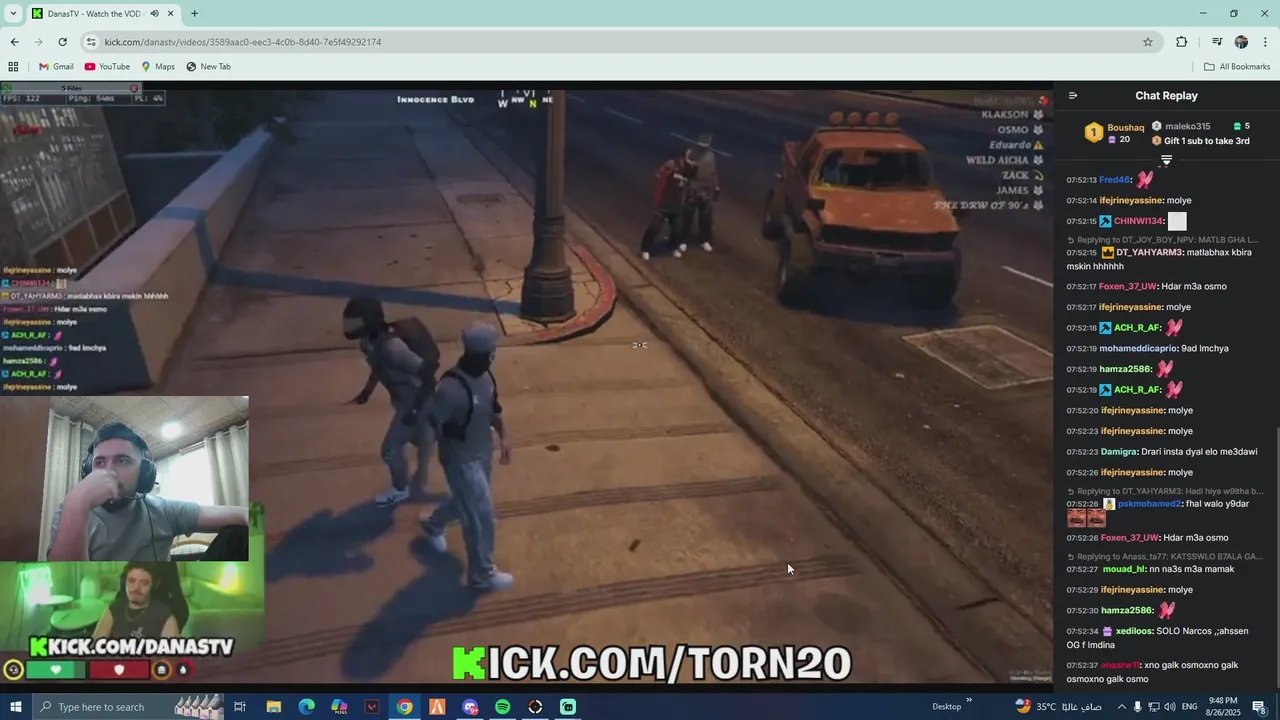
Task: Open a new browser tab
Action: coord(194,14)
